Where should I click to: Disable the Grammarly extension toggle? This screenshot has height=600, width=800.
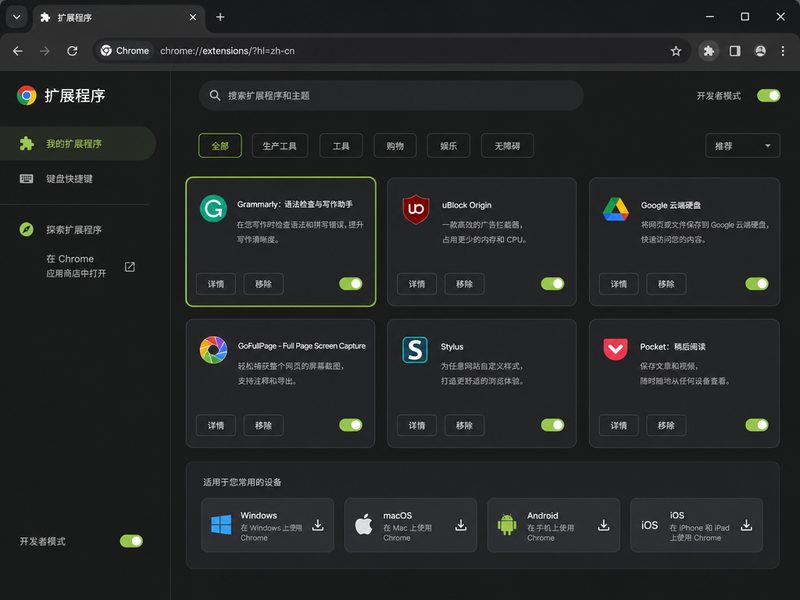click(x=351, y=284)
